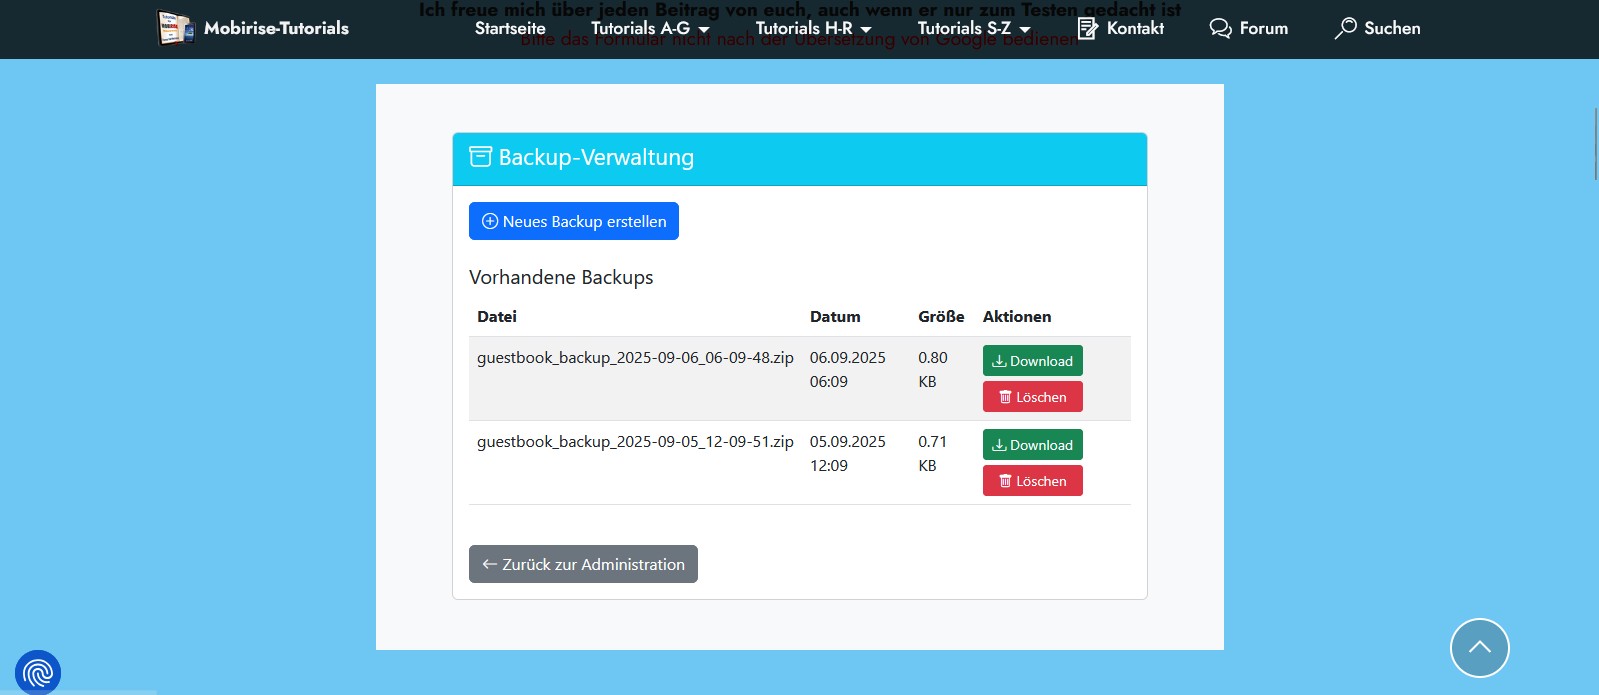Image resolution: width=1599 pixels, height=695 pixels.
Task: Select filename guestbook_backup_2025-09-06_06-09-48.zip
Action: 635,357
